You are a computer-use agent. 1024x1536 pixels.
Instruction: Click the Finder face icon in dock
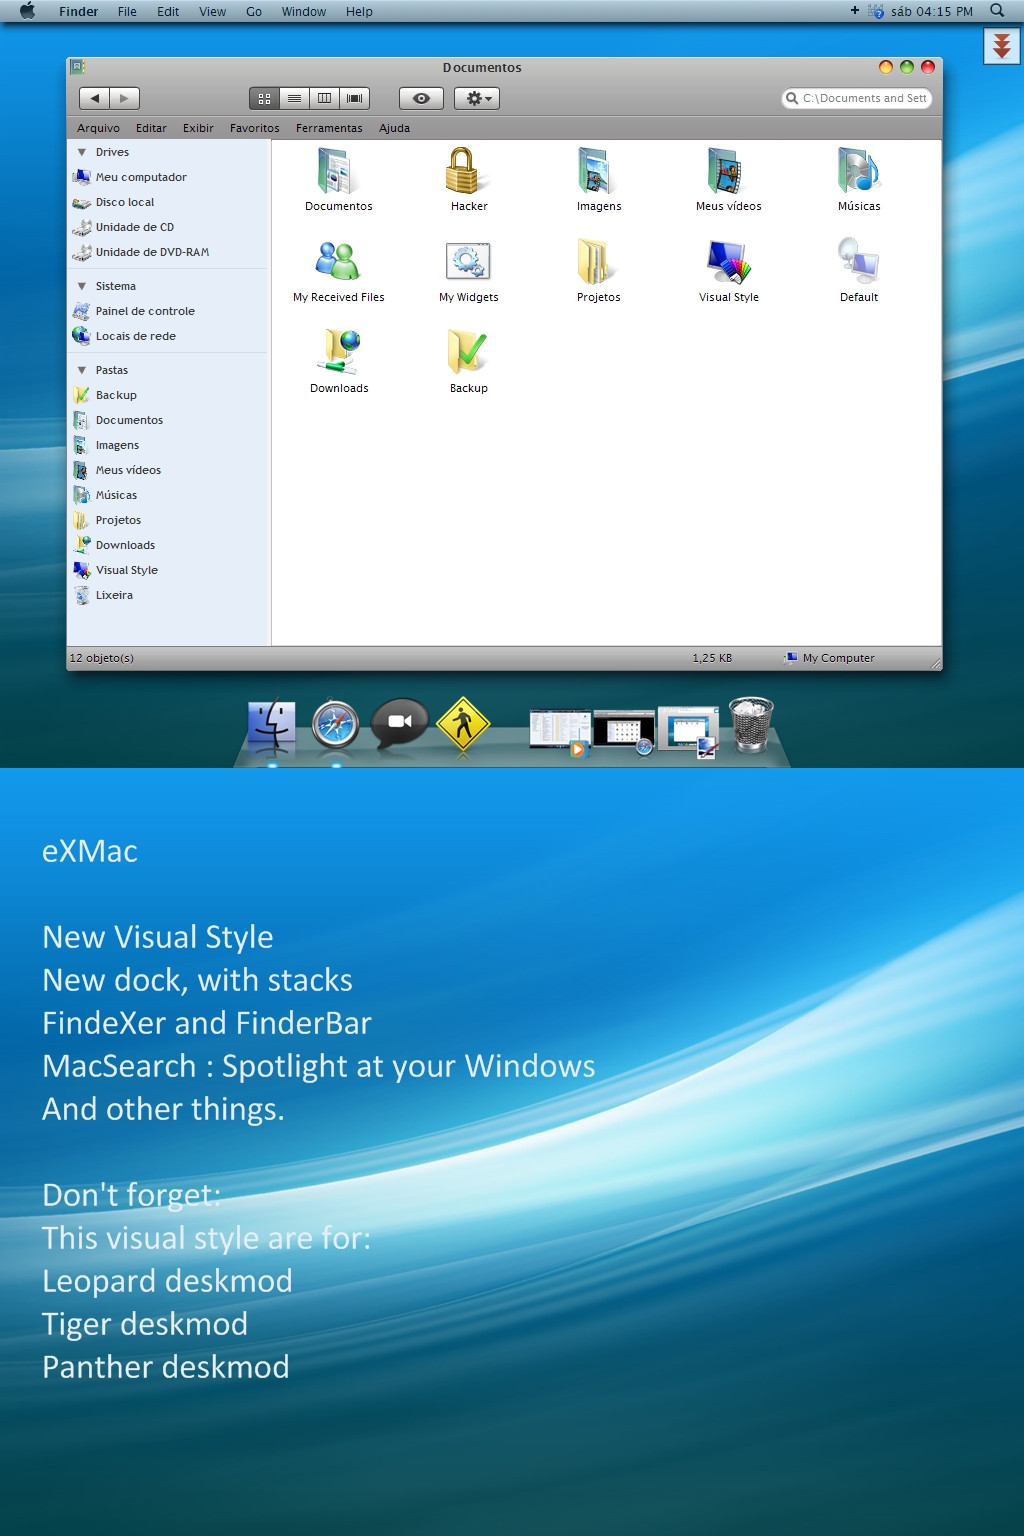pyautogui.click(x=272, y=725)
